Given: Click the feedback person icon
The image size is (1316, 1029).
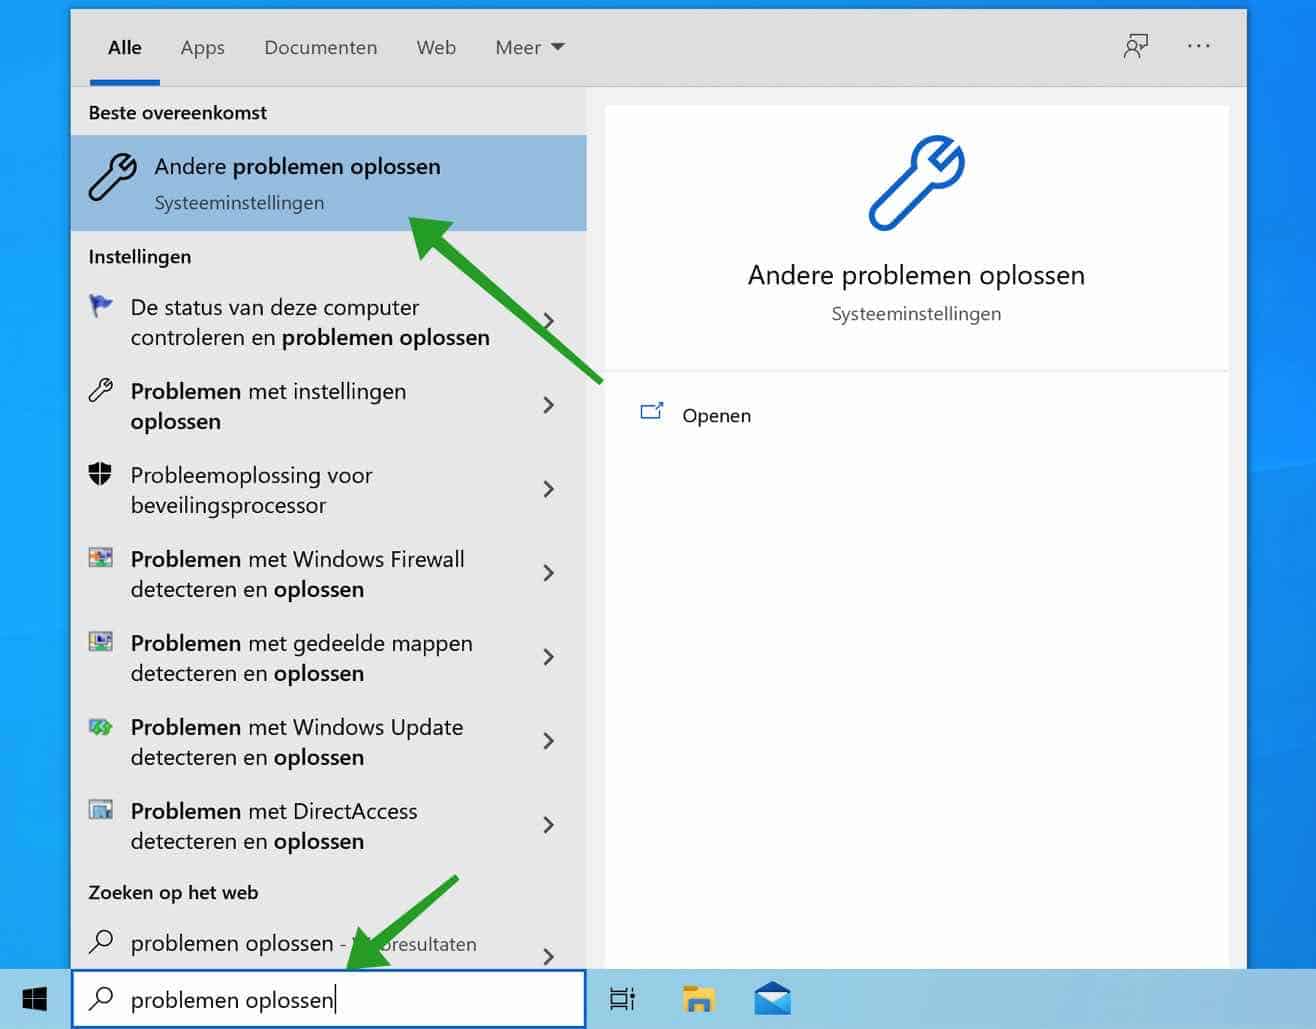Looking at the screenshot, I should (1135, 46).
